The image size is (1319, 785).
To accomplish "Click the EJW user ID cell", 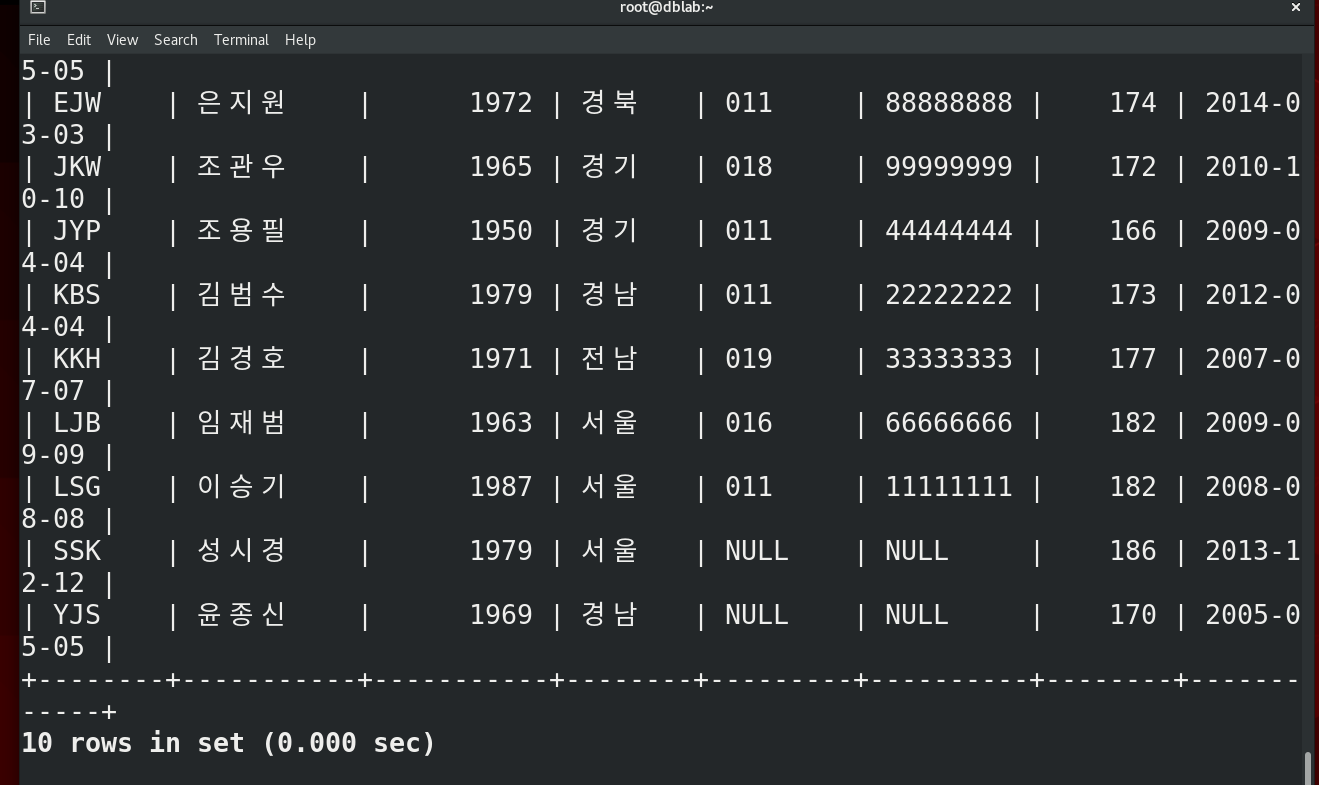I will point(77,103).
